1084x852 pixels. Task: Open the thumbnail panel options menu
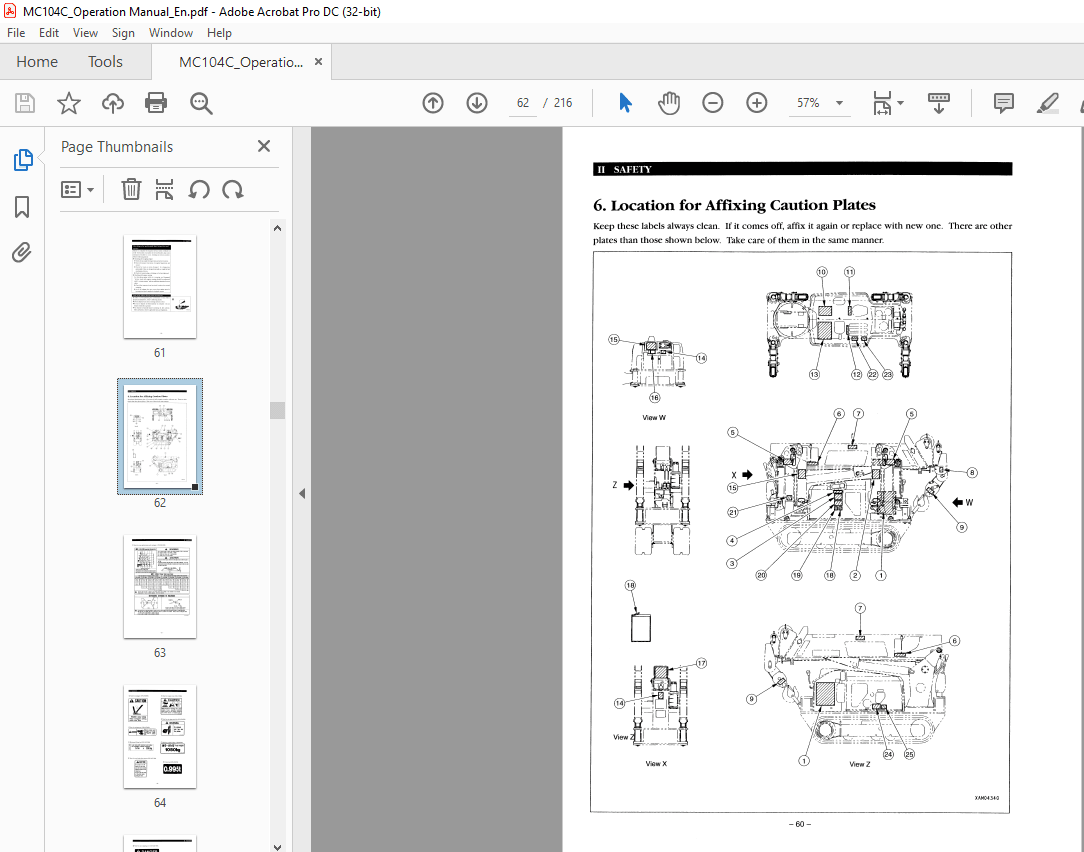coord(77,189)
